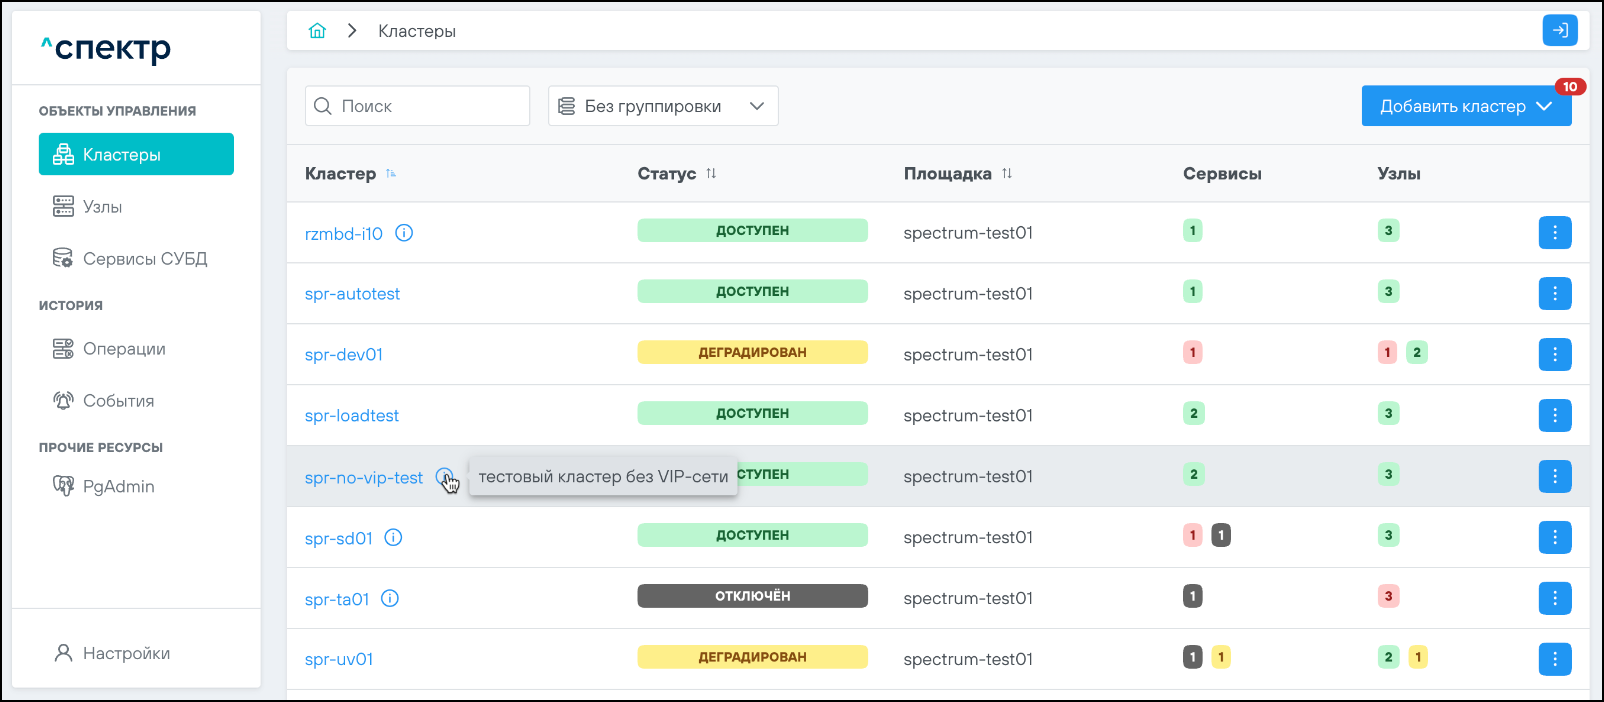1604x702 pixels.
Task: Click info icon beside spr-ta01
Action: (391, 599)
